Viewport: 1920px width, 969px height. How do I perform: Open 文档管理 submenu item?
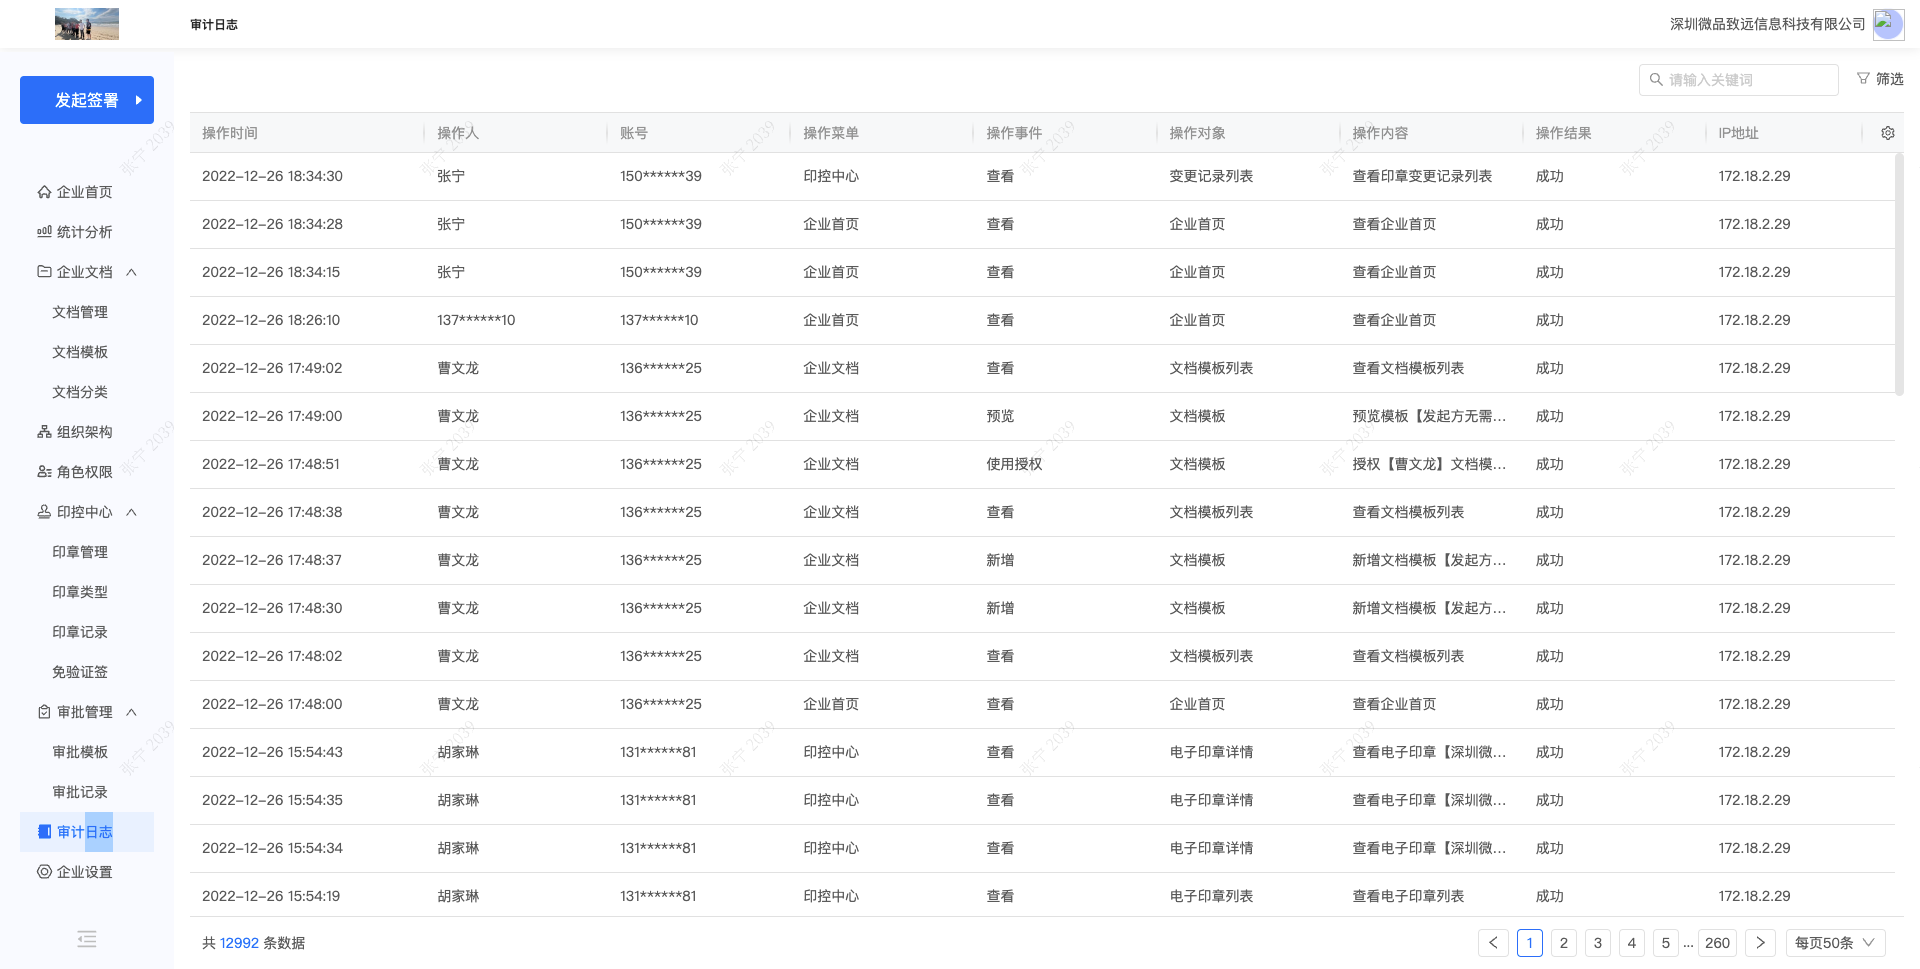coord(80,312)
